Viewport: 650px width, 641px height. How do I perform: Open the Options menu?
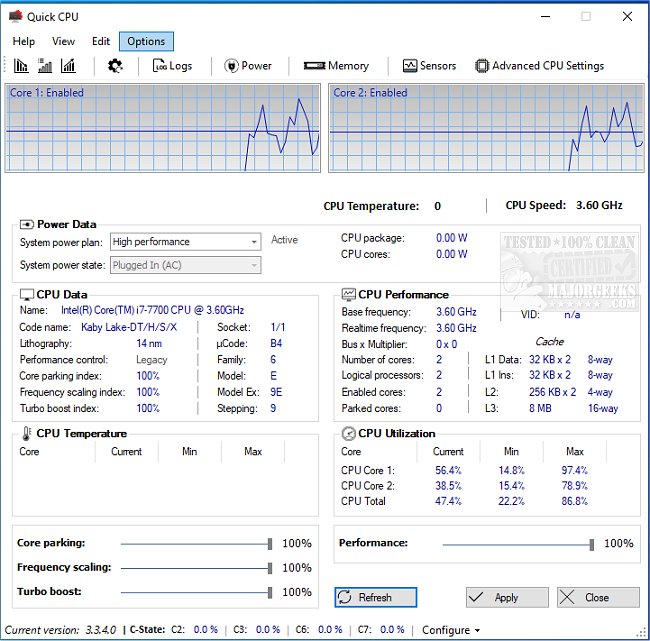146,41
